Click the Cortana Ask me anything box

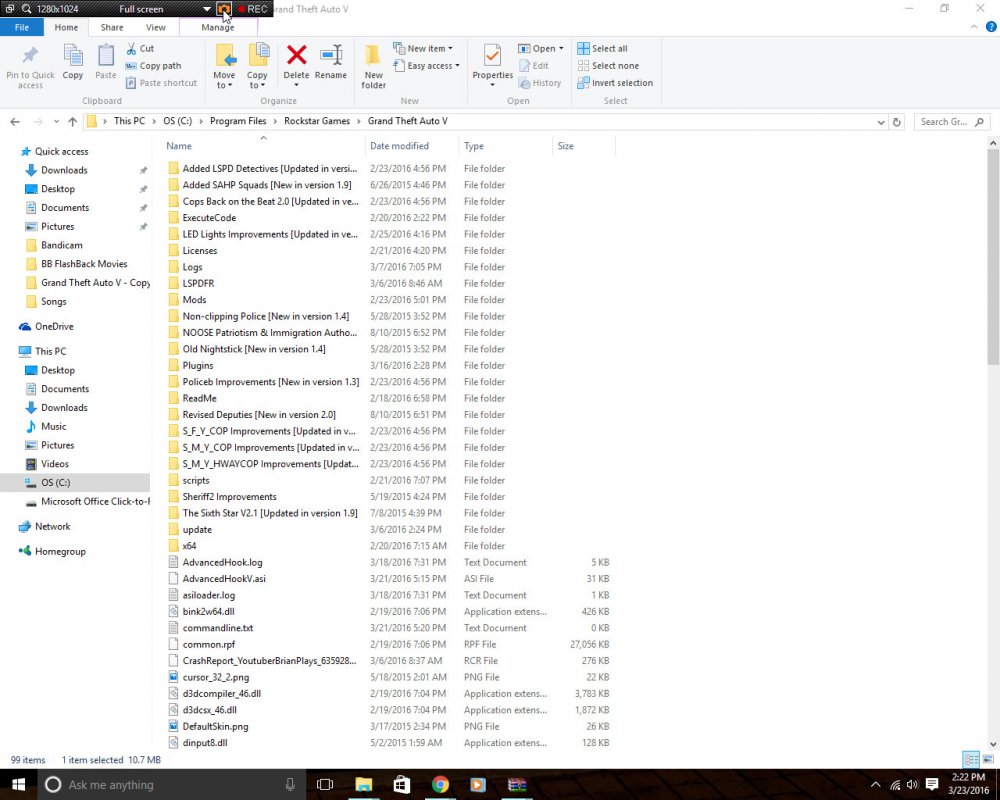[173, 784]
